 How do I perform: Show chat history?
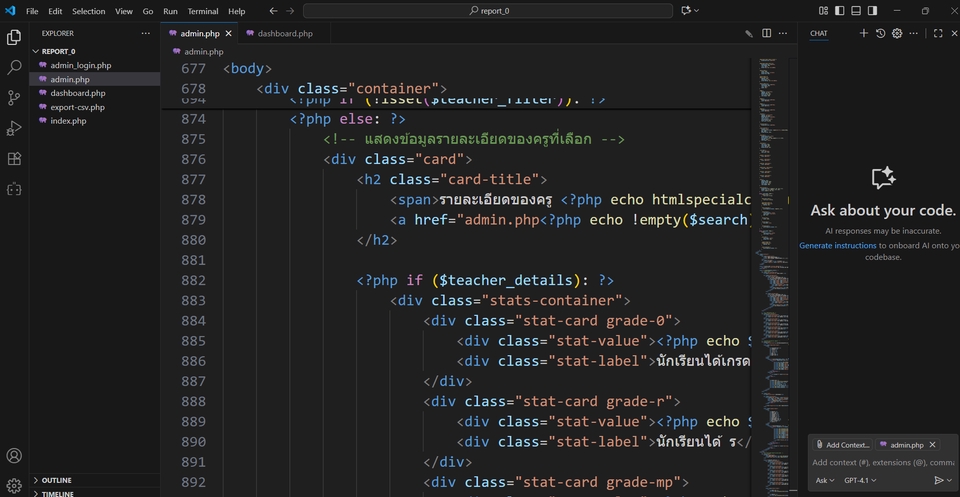click(880, 33)
